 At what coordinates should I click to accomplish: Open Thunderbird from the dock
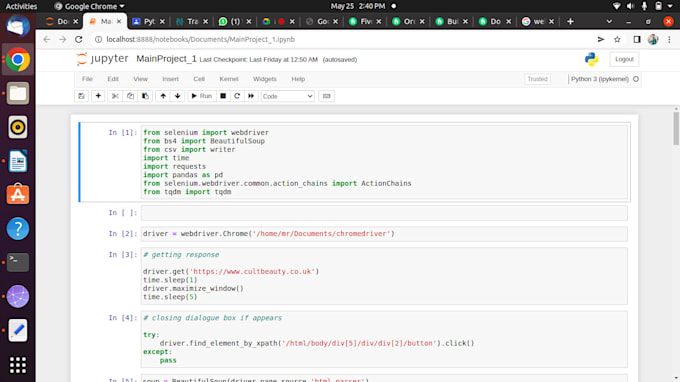[x=18, y=26]
